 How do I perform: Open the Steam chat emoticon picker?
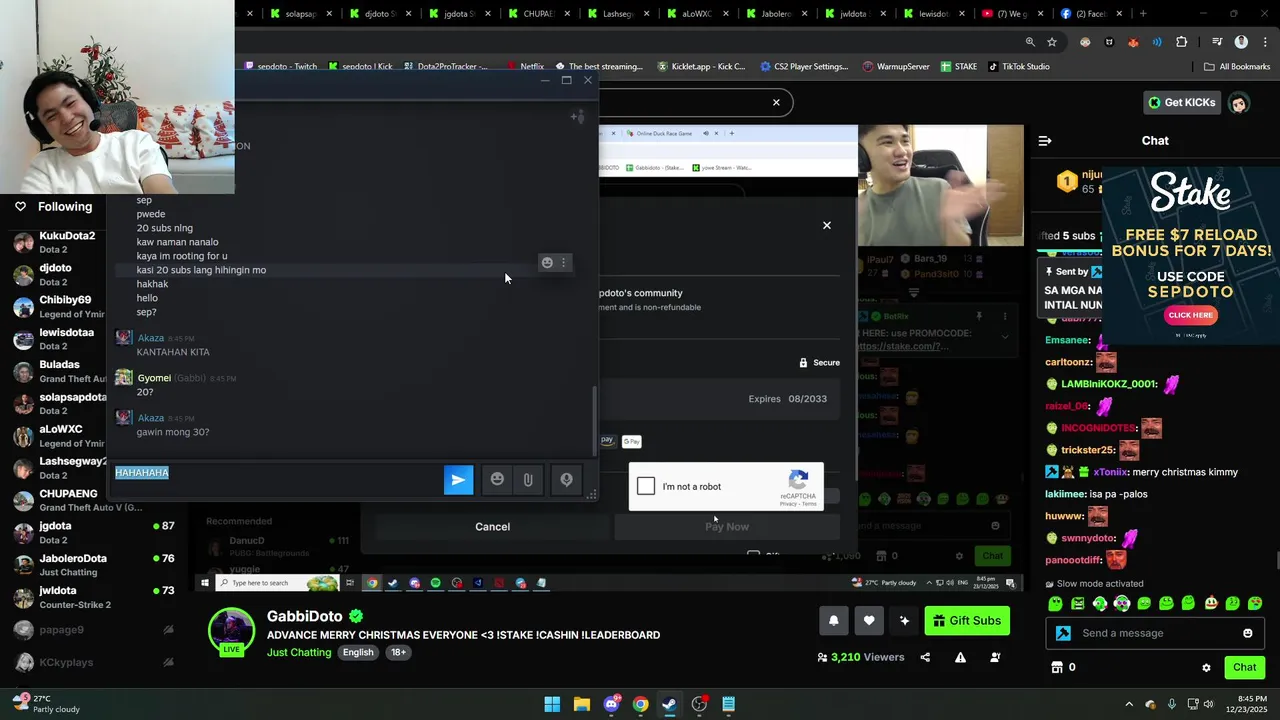coord(497,480)
